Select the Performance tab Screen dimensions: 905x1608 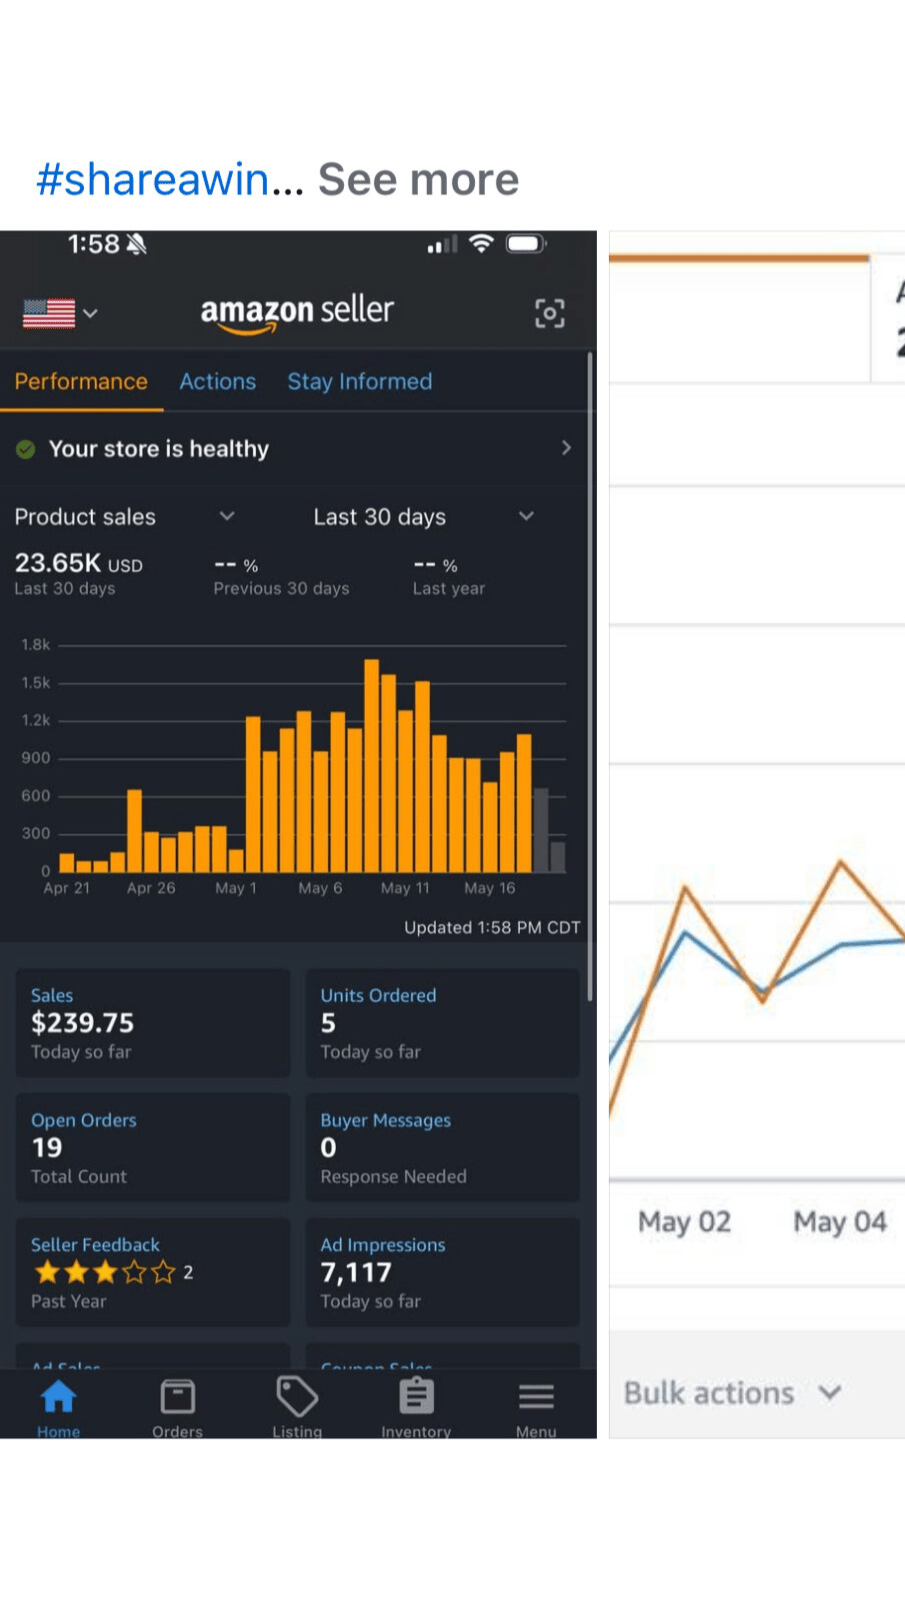(81, 381)
